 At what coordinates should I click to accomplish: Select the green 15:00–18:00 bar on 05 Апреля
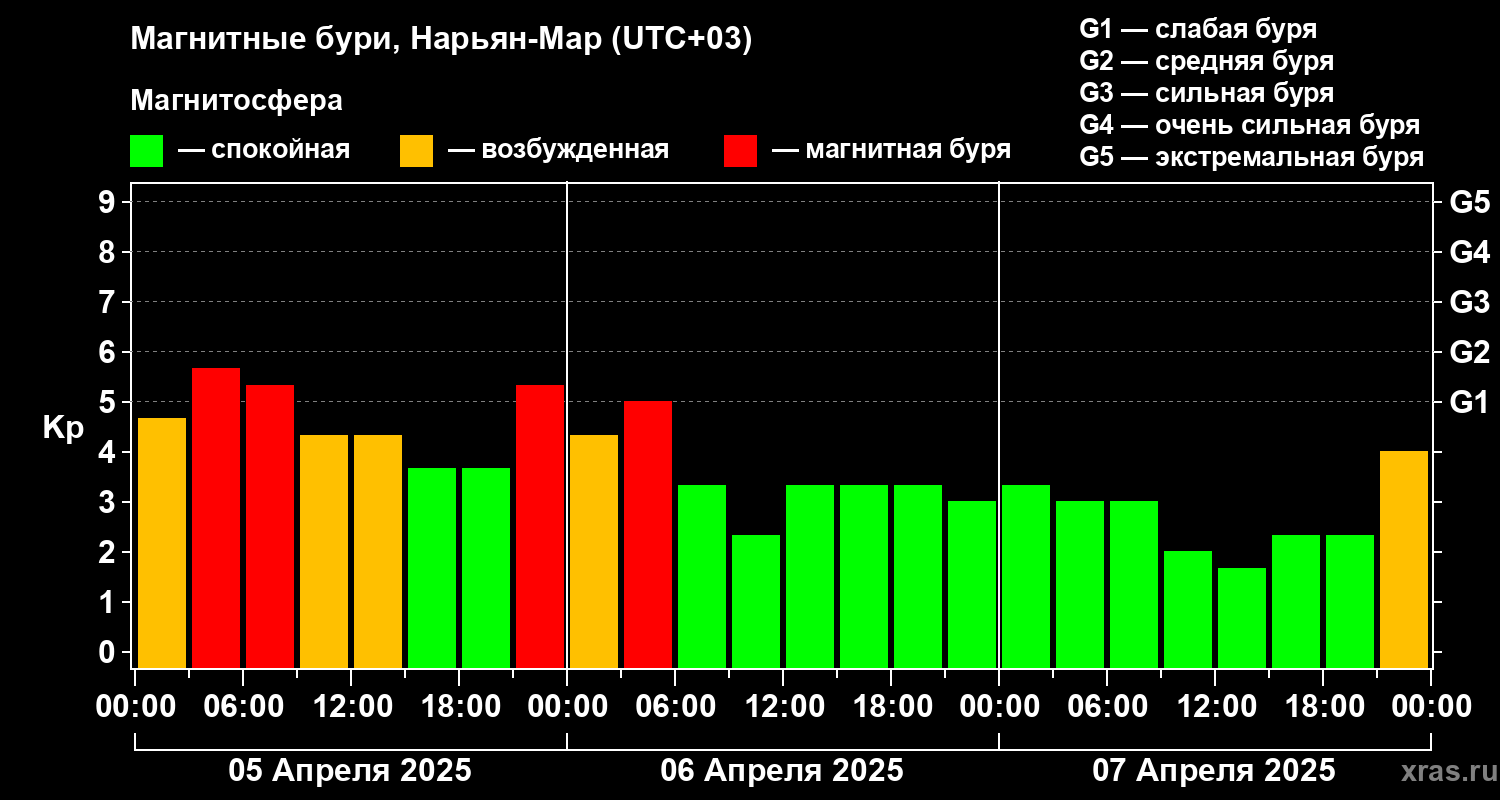point(432,568)
